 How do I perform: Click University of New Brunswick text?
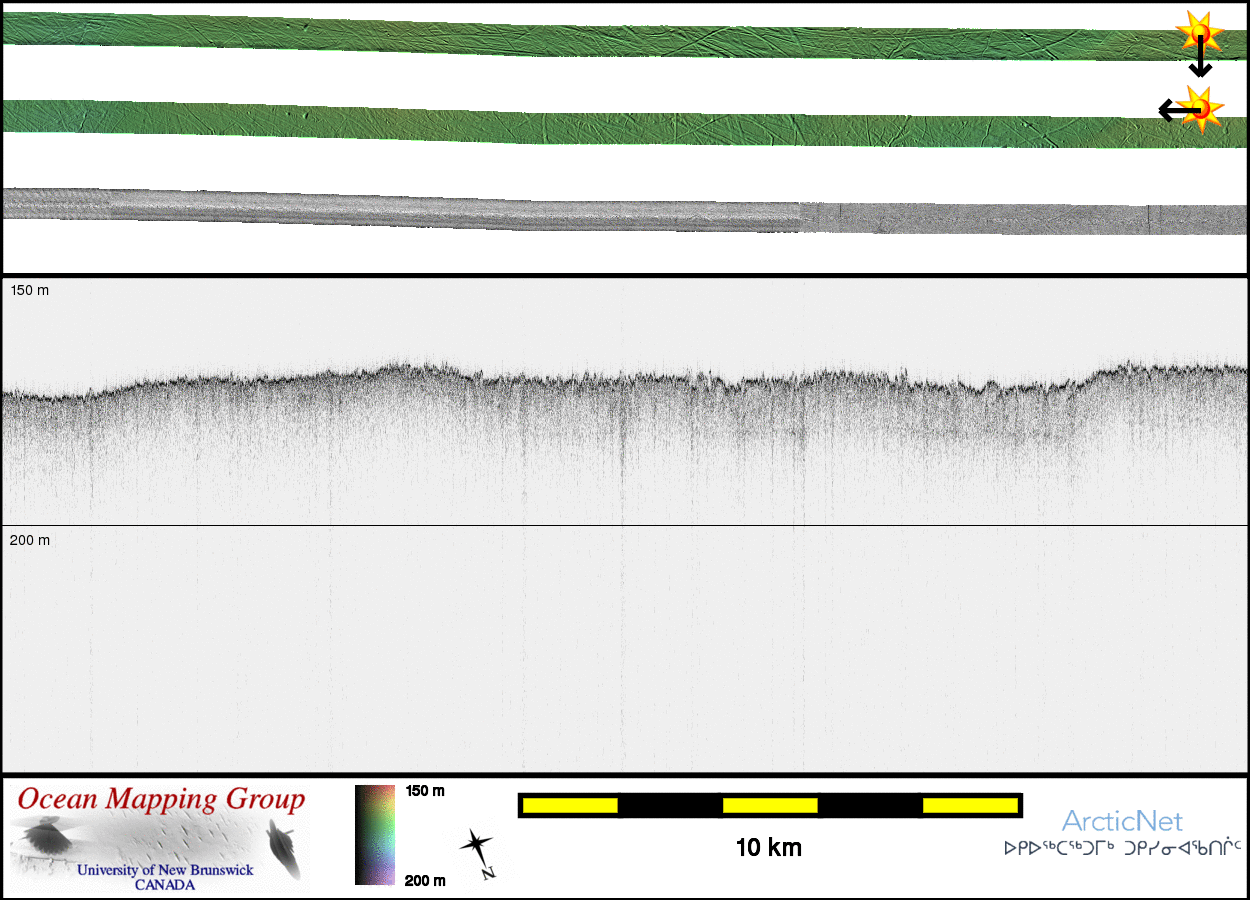[x=165, y=870]
